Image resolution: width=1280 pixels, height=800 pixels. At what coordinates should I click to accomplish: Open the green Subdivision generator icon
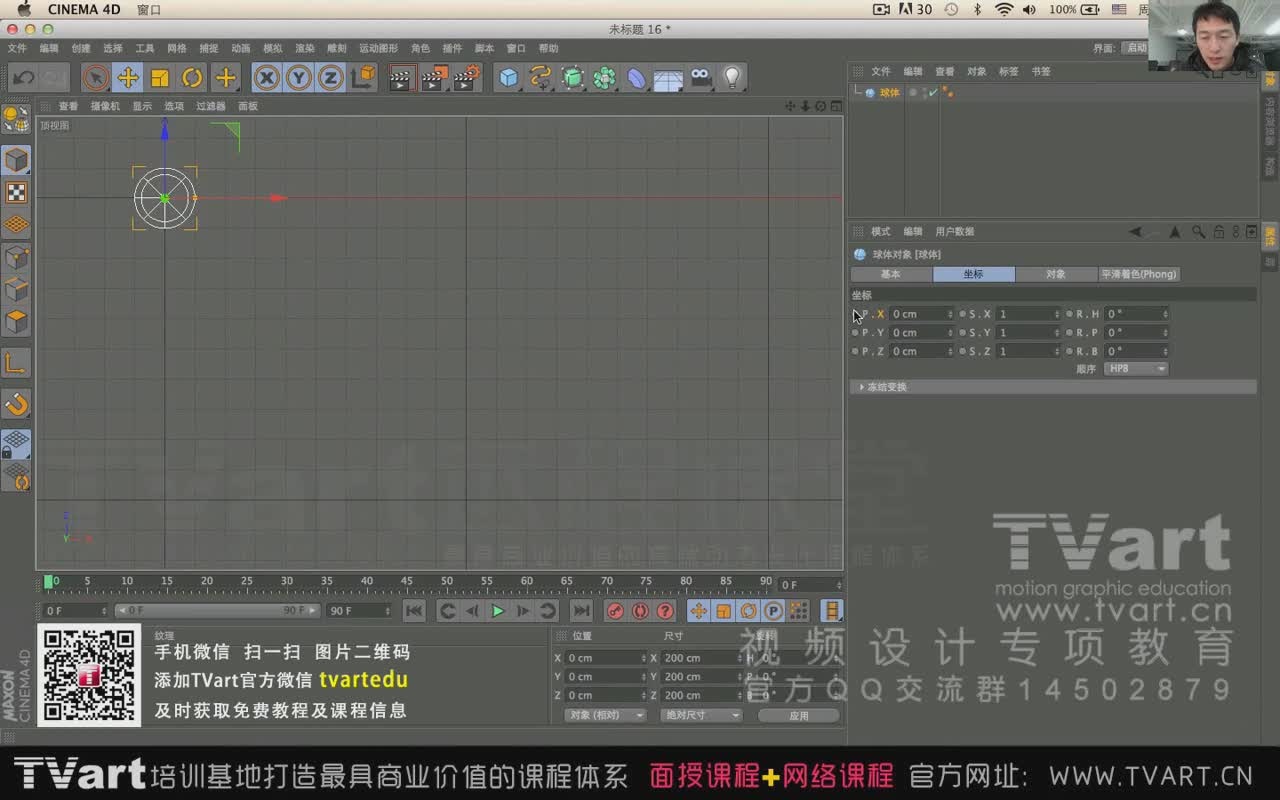(573, 78)
